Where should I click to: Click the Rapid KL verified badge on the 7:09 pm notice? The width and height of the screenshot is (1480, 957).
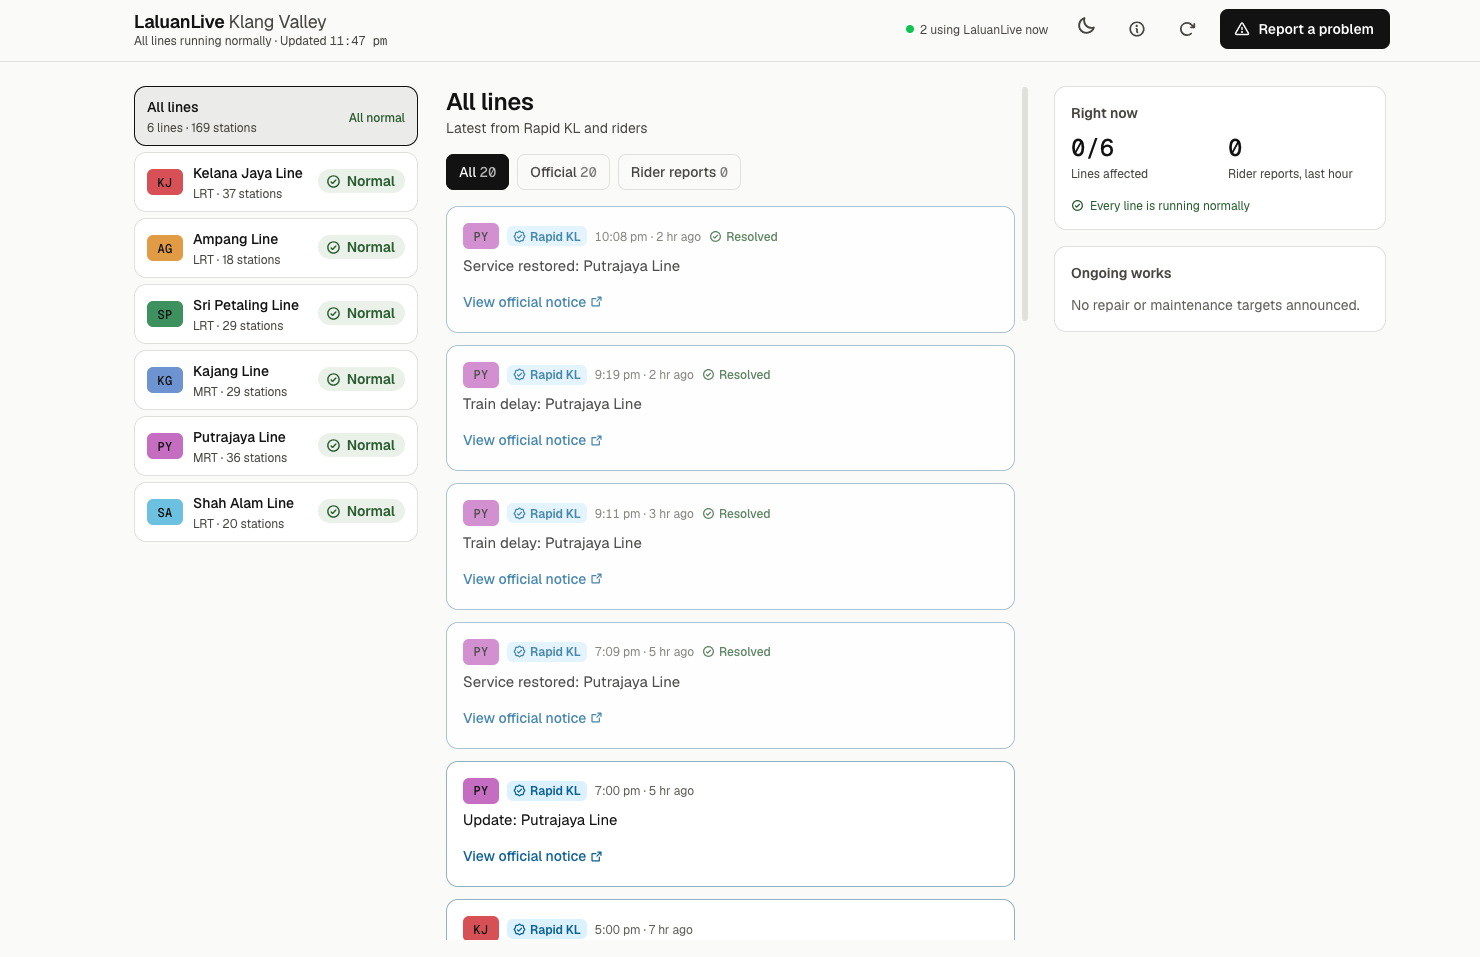[x=547, y=652]
